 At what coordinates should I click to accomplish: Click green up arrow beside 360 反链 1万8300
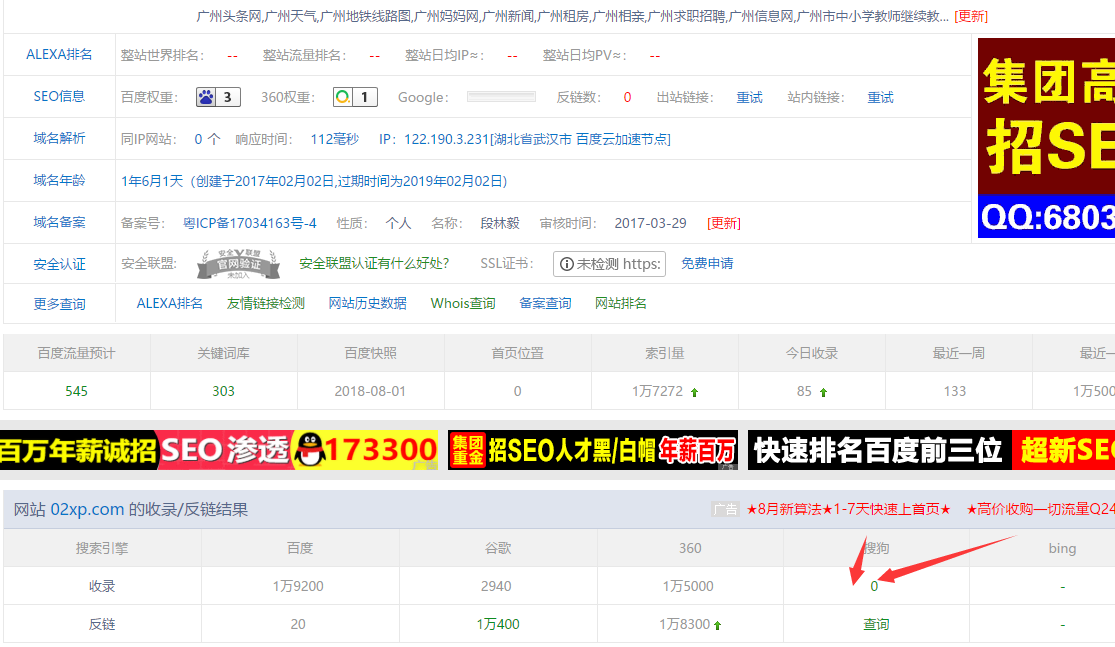[717, 625]
